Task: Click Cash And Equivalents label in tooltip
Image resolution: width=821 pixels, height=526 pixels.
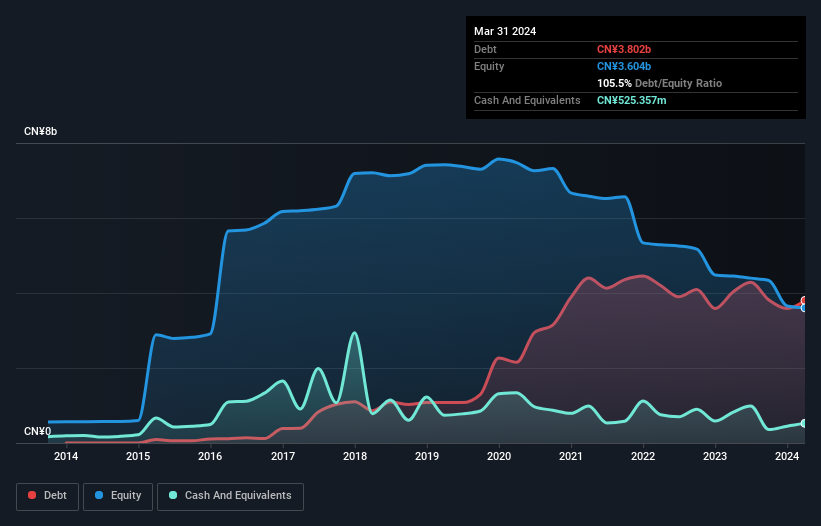Action: point(527,100)
